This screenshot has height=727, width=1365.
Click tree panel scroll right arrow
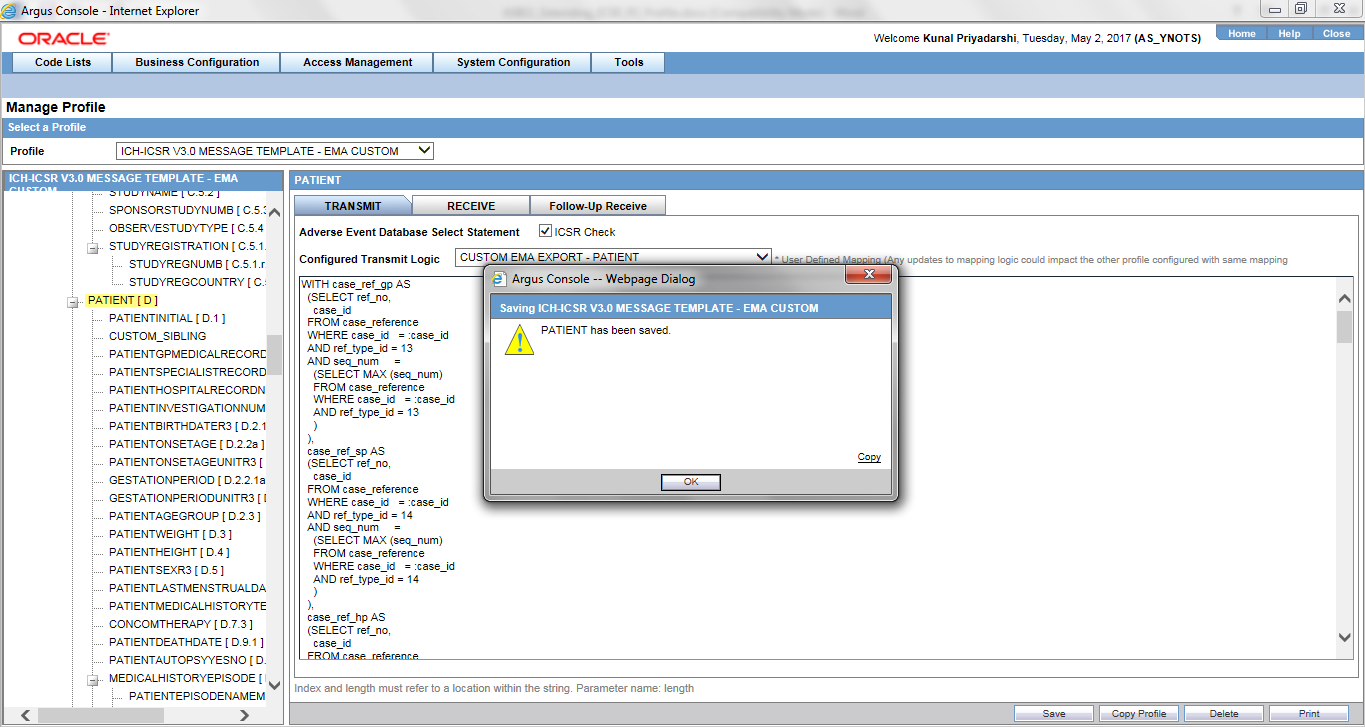click(x=245, y=715)
